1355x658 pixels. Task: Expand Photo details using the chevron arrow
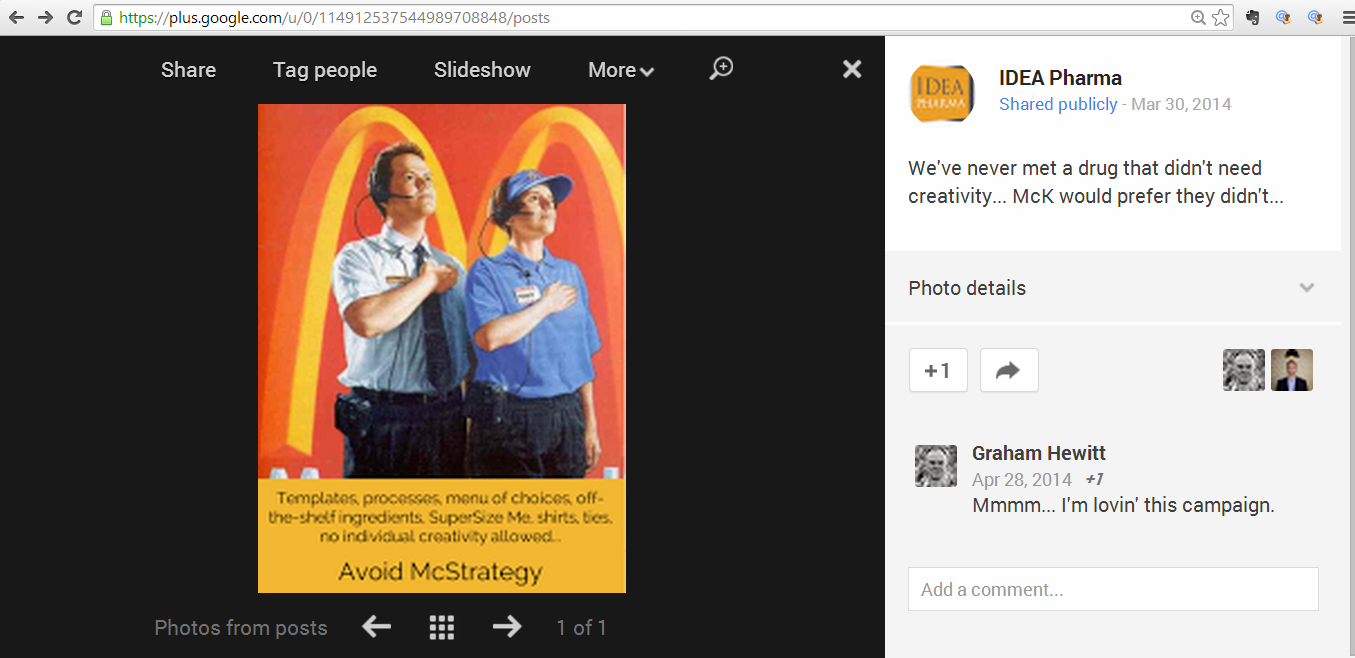(x=1306, y=288)
